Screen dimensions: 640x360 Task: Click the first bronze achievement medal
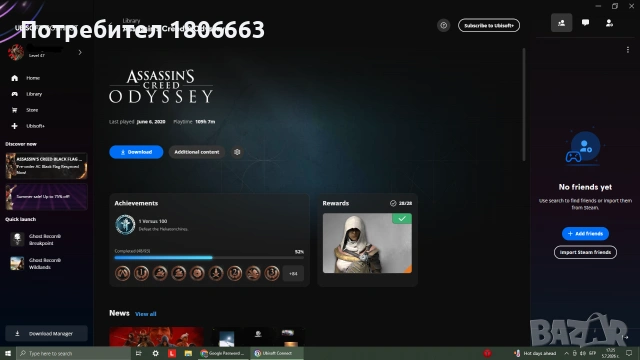(122, 273)
